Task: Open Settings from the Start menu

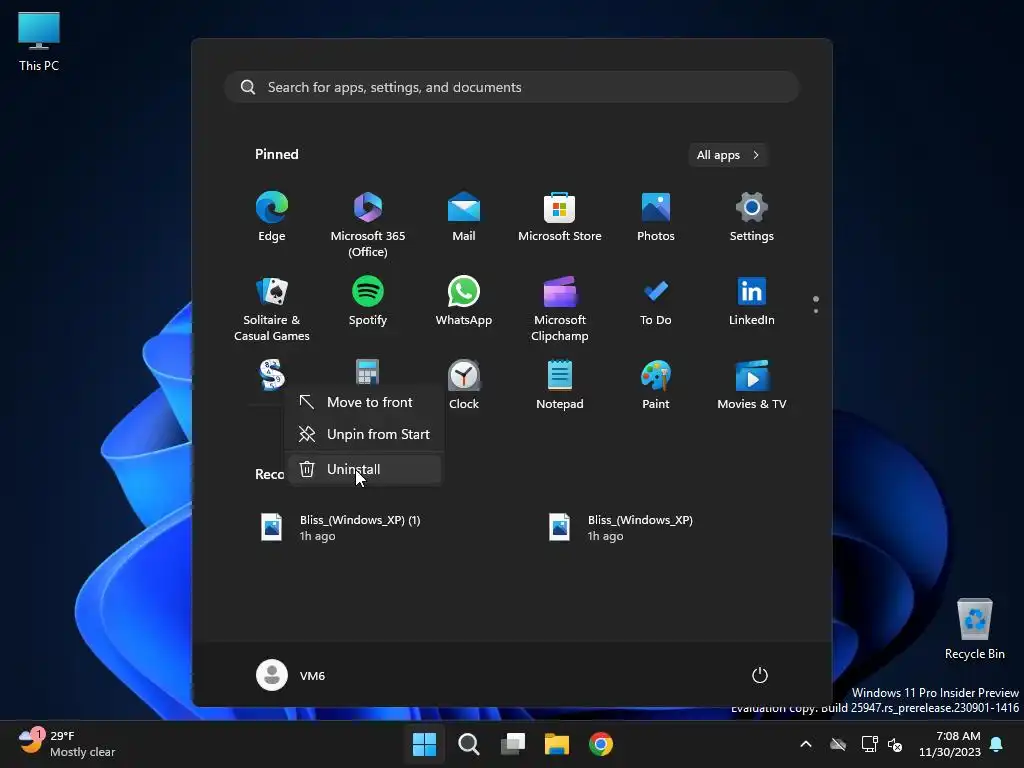Action: tap(752, 217)
